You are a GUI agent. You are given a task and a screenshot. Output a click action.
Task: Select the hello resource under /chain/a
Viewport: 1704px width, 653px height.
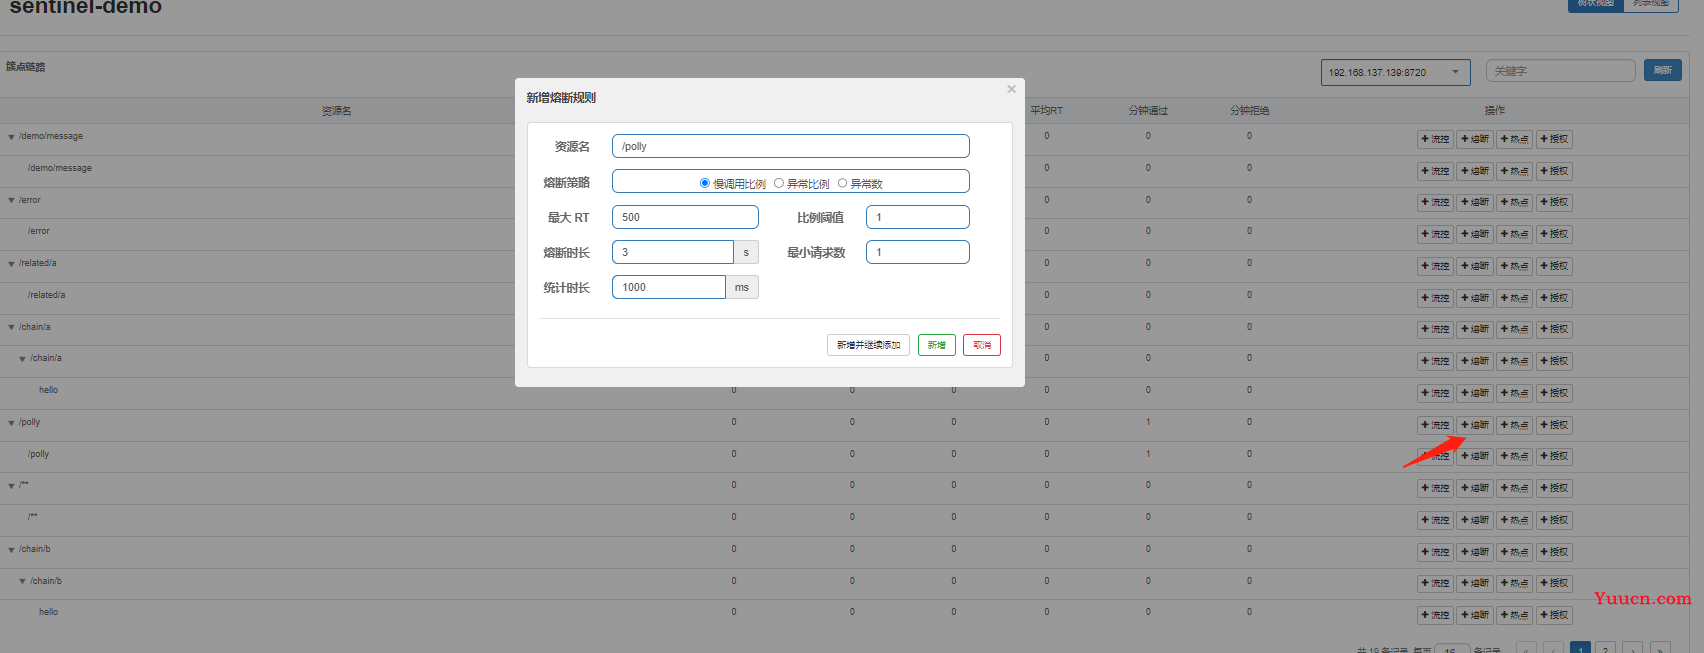[48, 390]
